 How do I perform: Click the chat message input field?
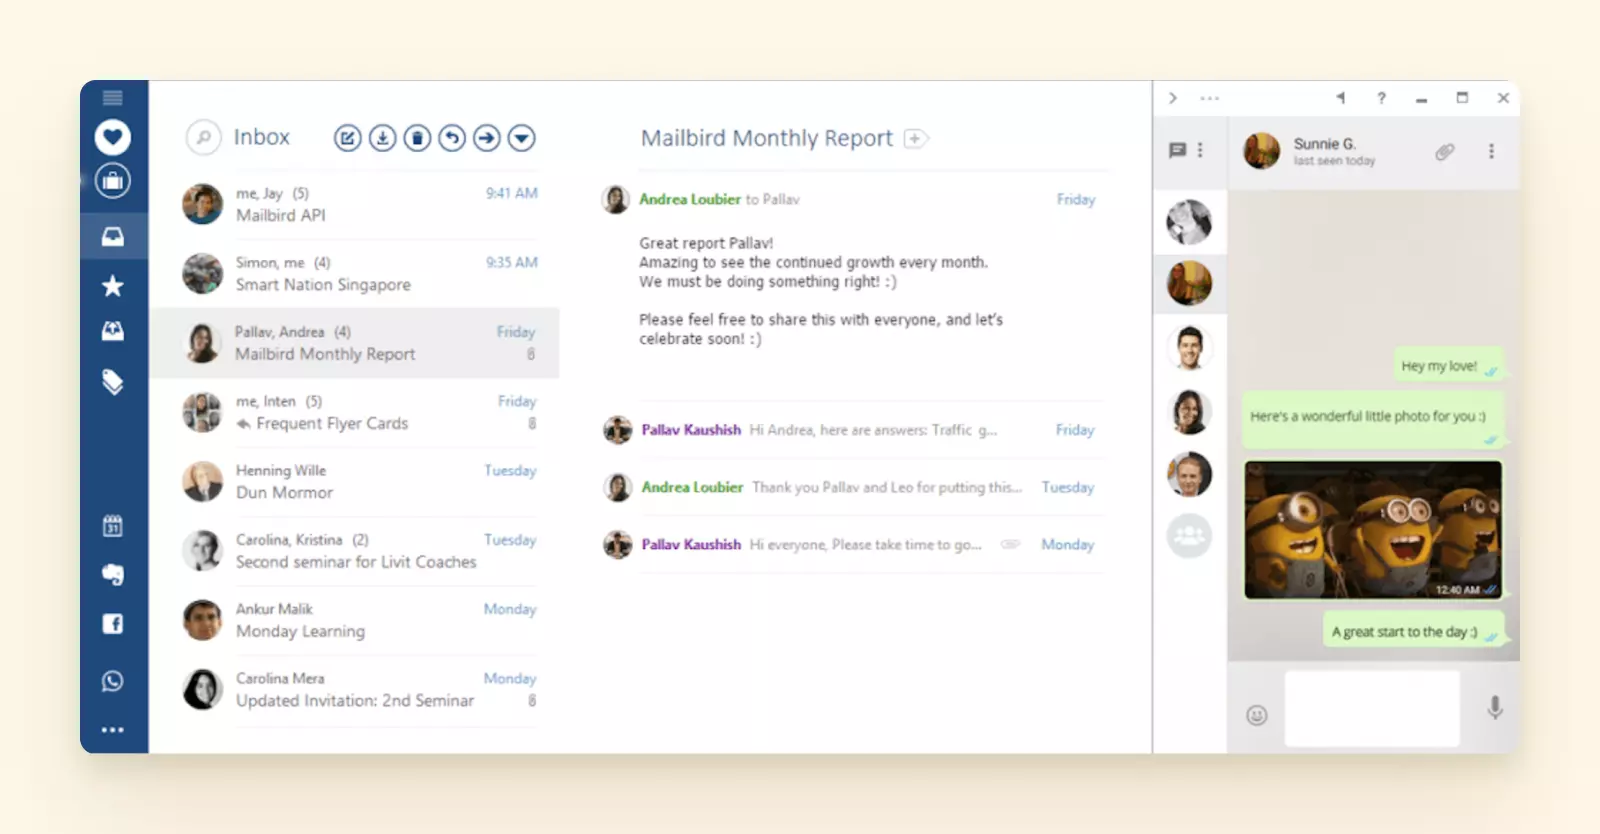coord(1372,708)
